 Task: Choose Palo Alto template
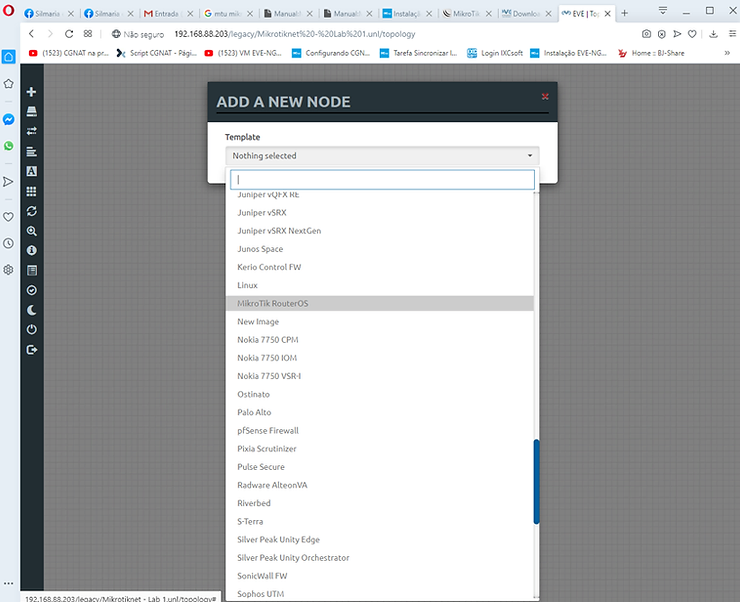coord(380,412)
